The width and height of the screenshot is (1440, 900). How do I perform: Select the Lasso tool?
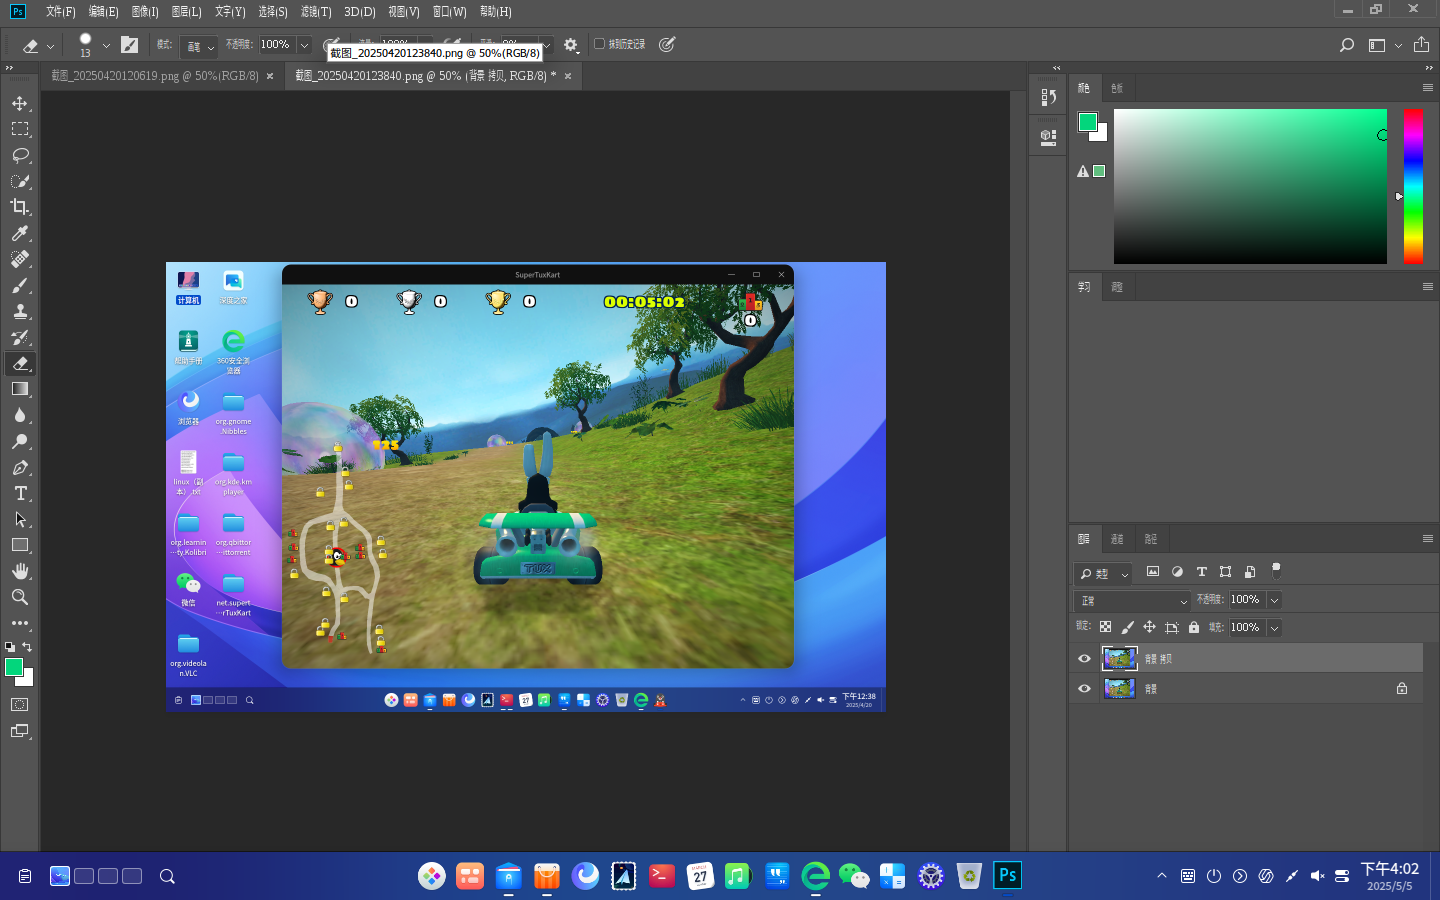[x=20, y=155]
